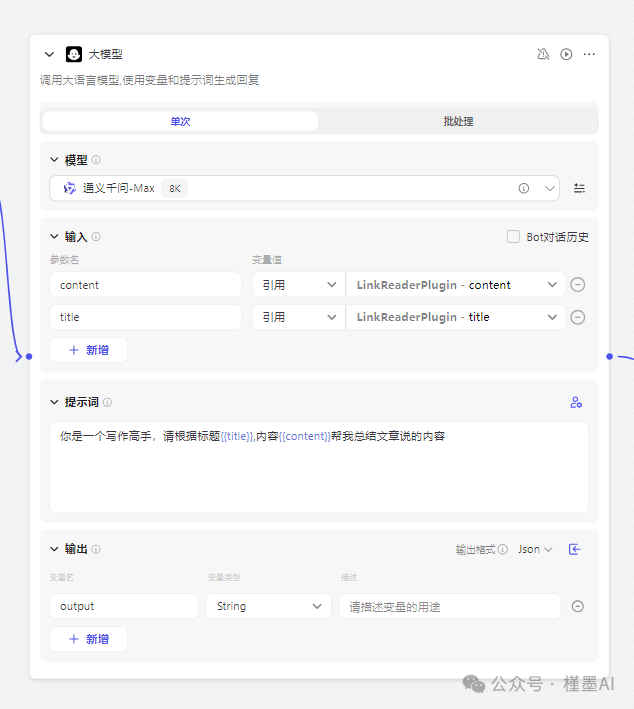This screenshot has width=634, height=709.
Task: Add new input parameter with 新增
Action: [x=89, y=350]
